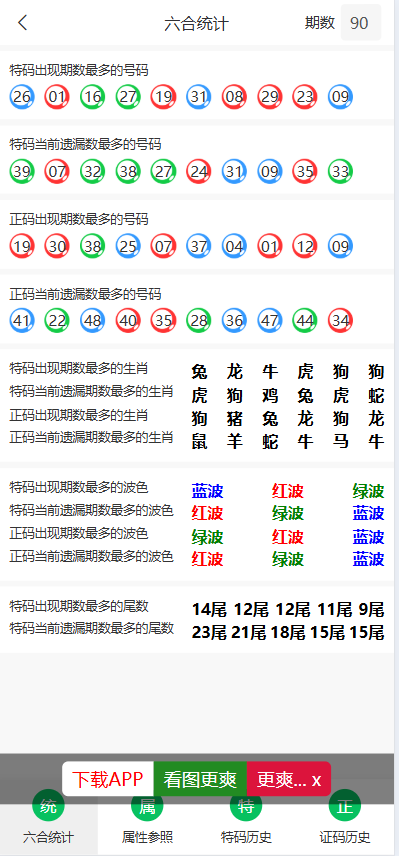Viewport: 399px width, 856px height.
Task: Select green ball 22
Action: 57,321
